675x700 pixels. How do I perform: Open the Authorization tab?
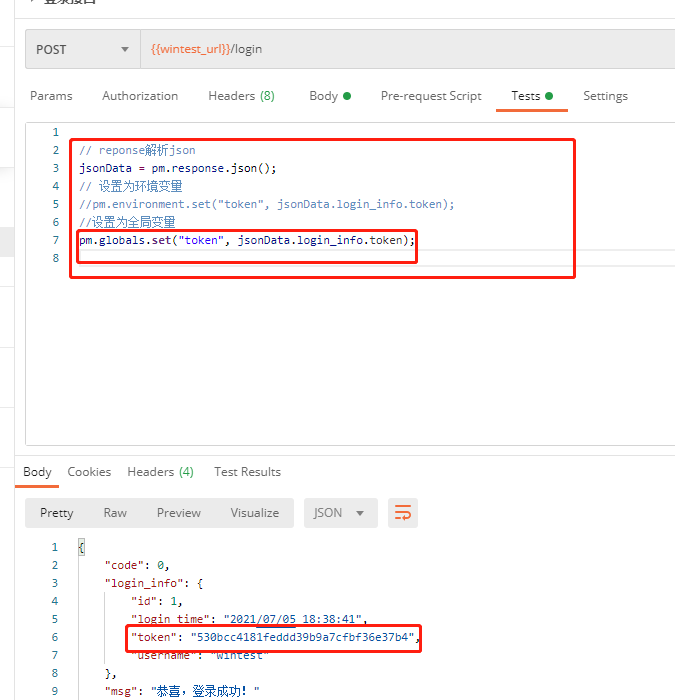click(x=140, y=96)
